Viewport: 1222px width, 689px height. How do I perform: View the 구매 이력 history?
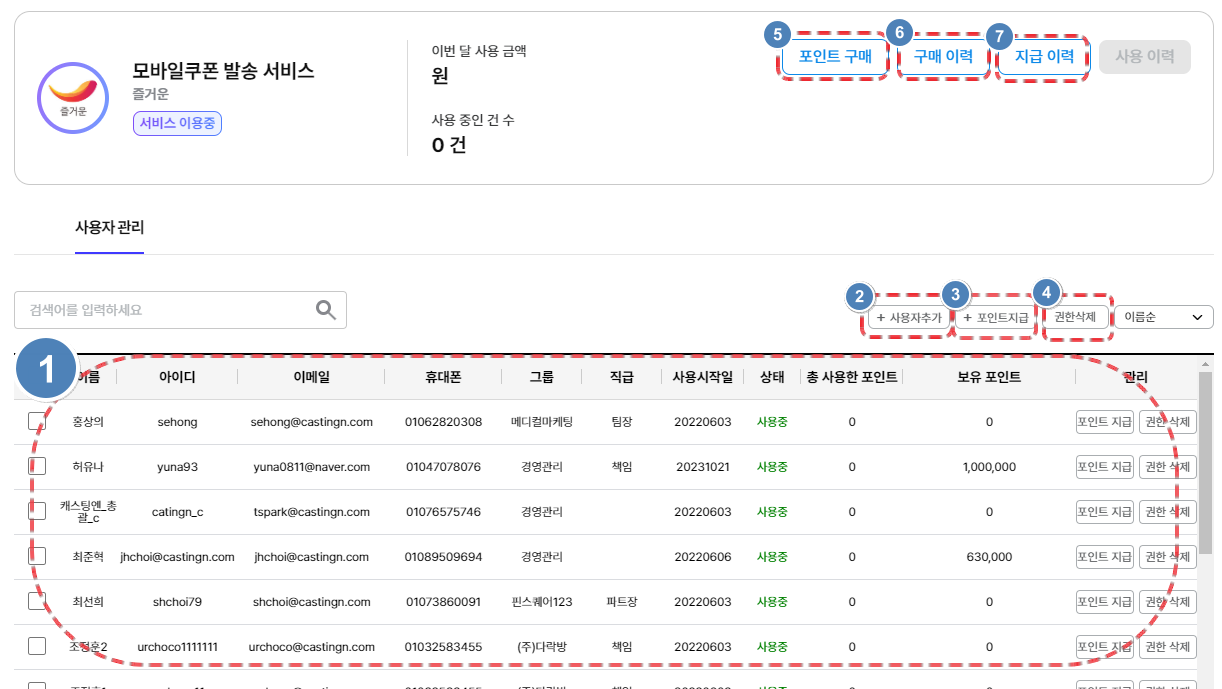pyautogui.click(x=943, y=57)
